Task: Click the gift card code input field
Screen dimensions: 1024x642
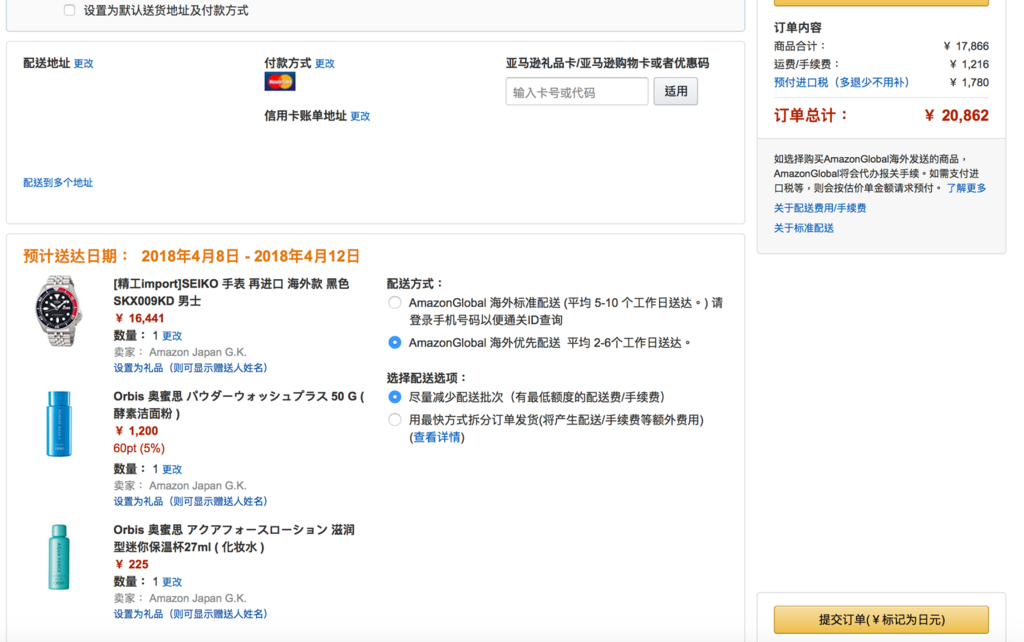Action: tap(577, 92)
